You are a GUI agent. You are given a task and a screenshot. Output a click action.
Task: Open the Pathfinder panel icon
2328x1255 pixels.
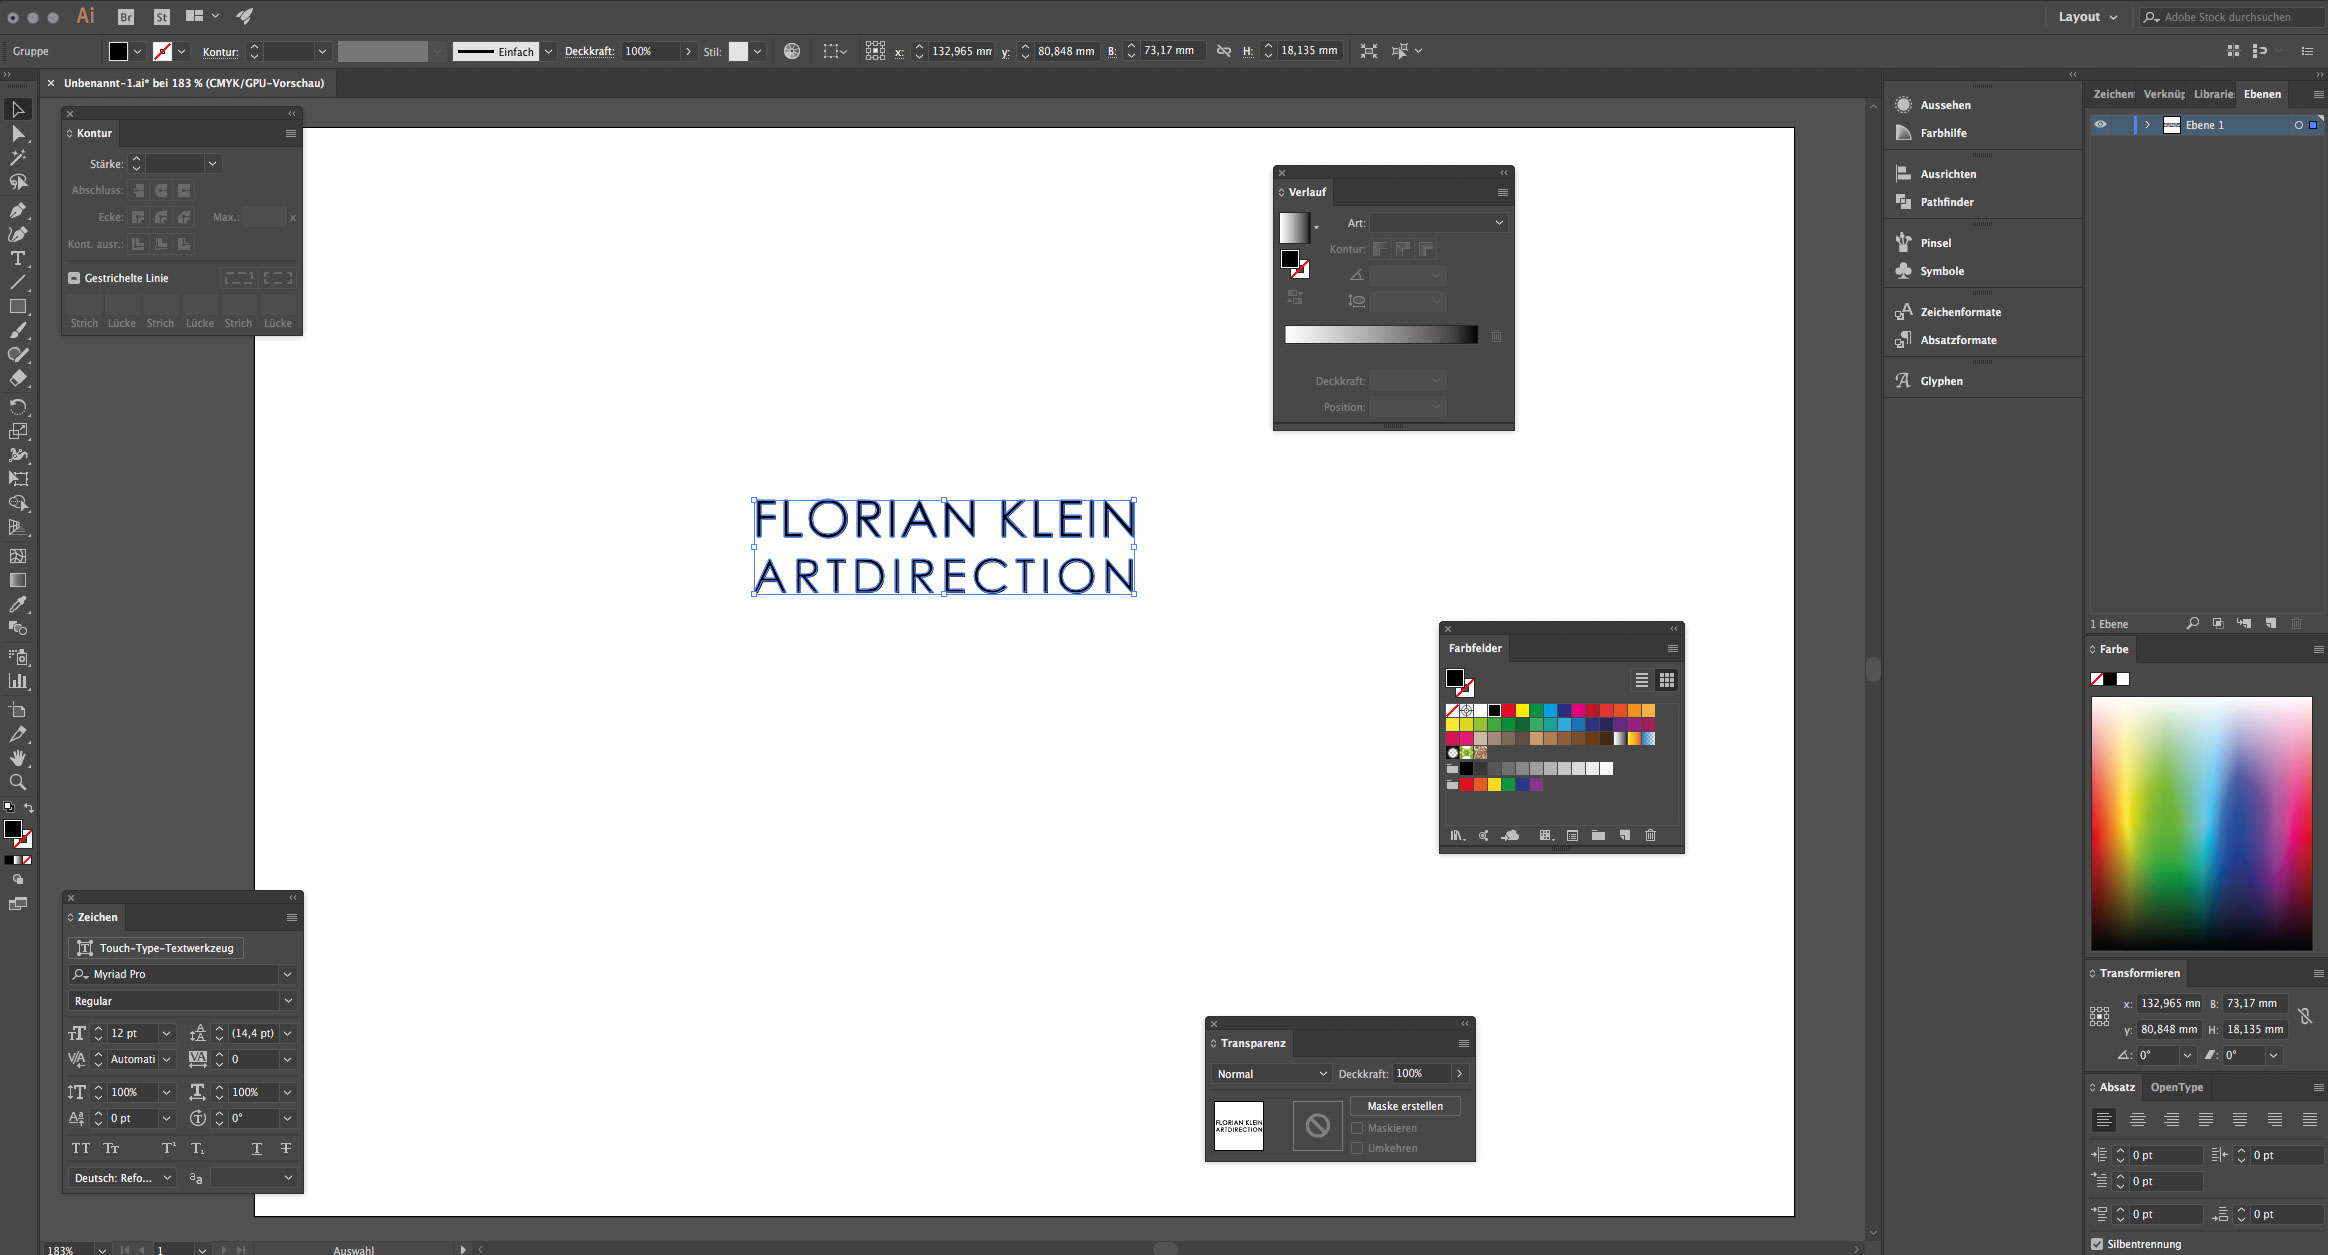(1903, 202)
